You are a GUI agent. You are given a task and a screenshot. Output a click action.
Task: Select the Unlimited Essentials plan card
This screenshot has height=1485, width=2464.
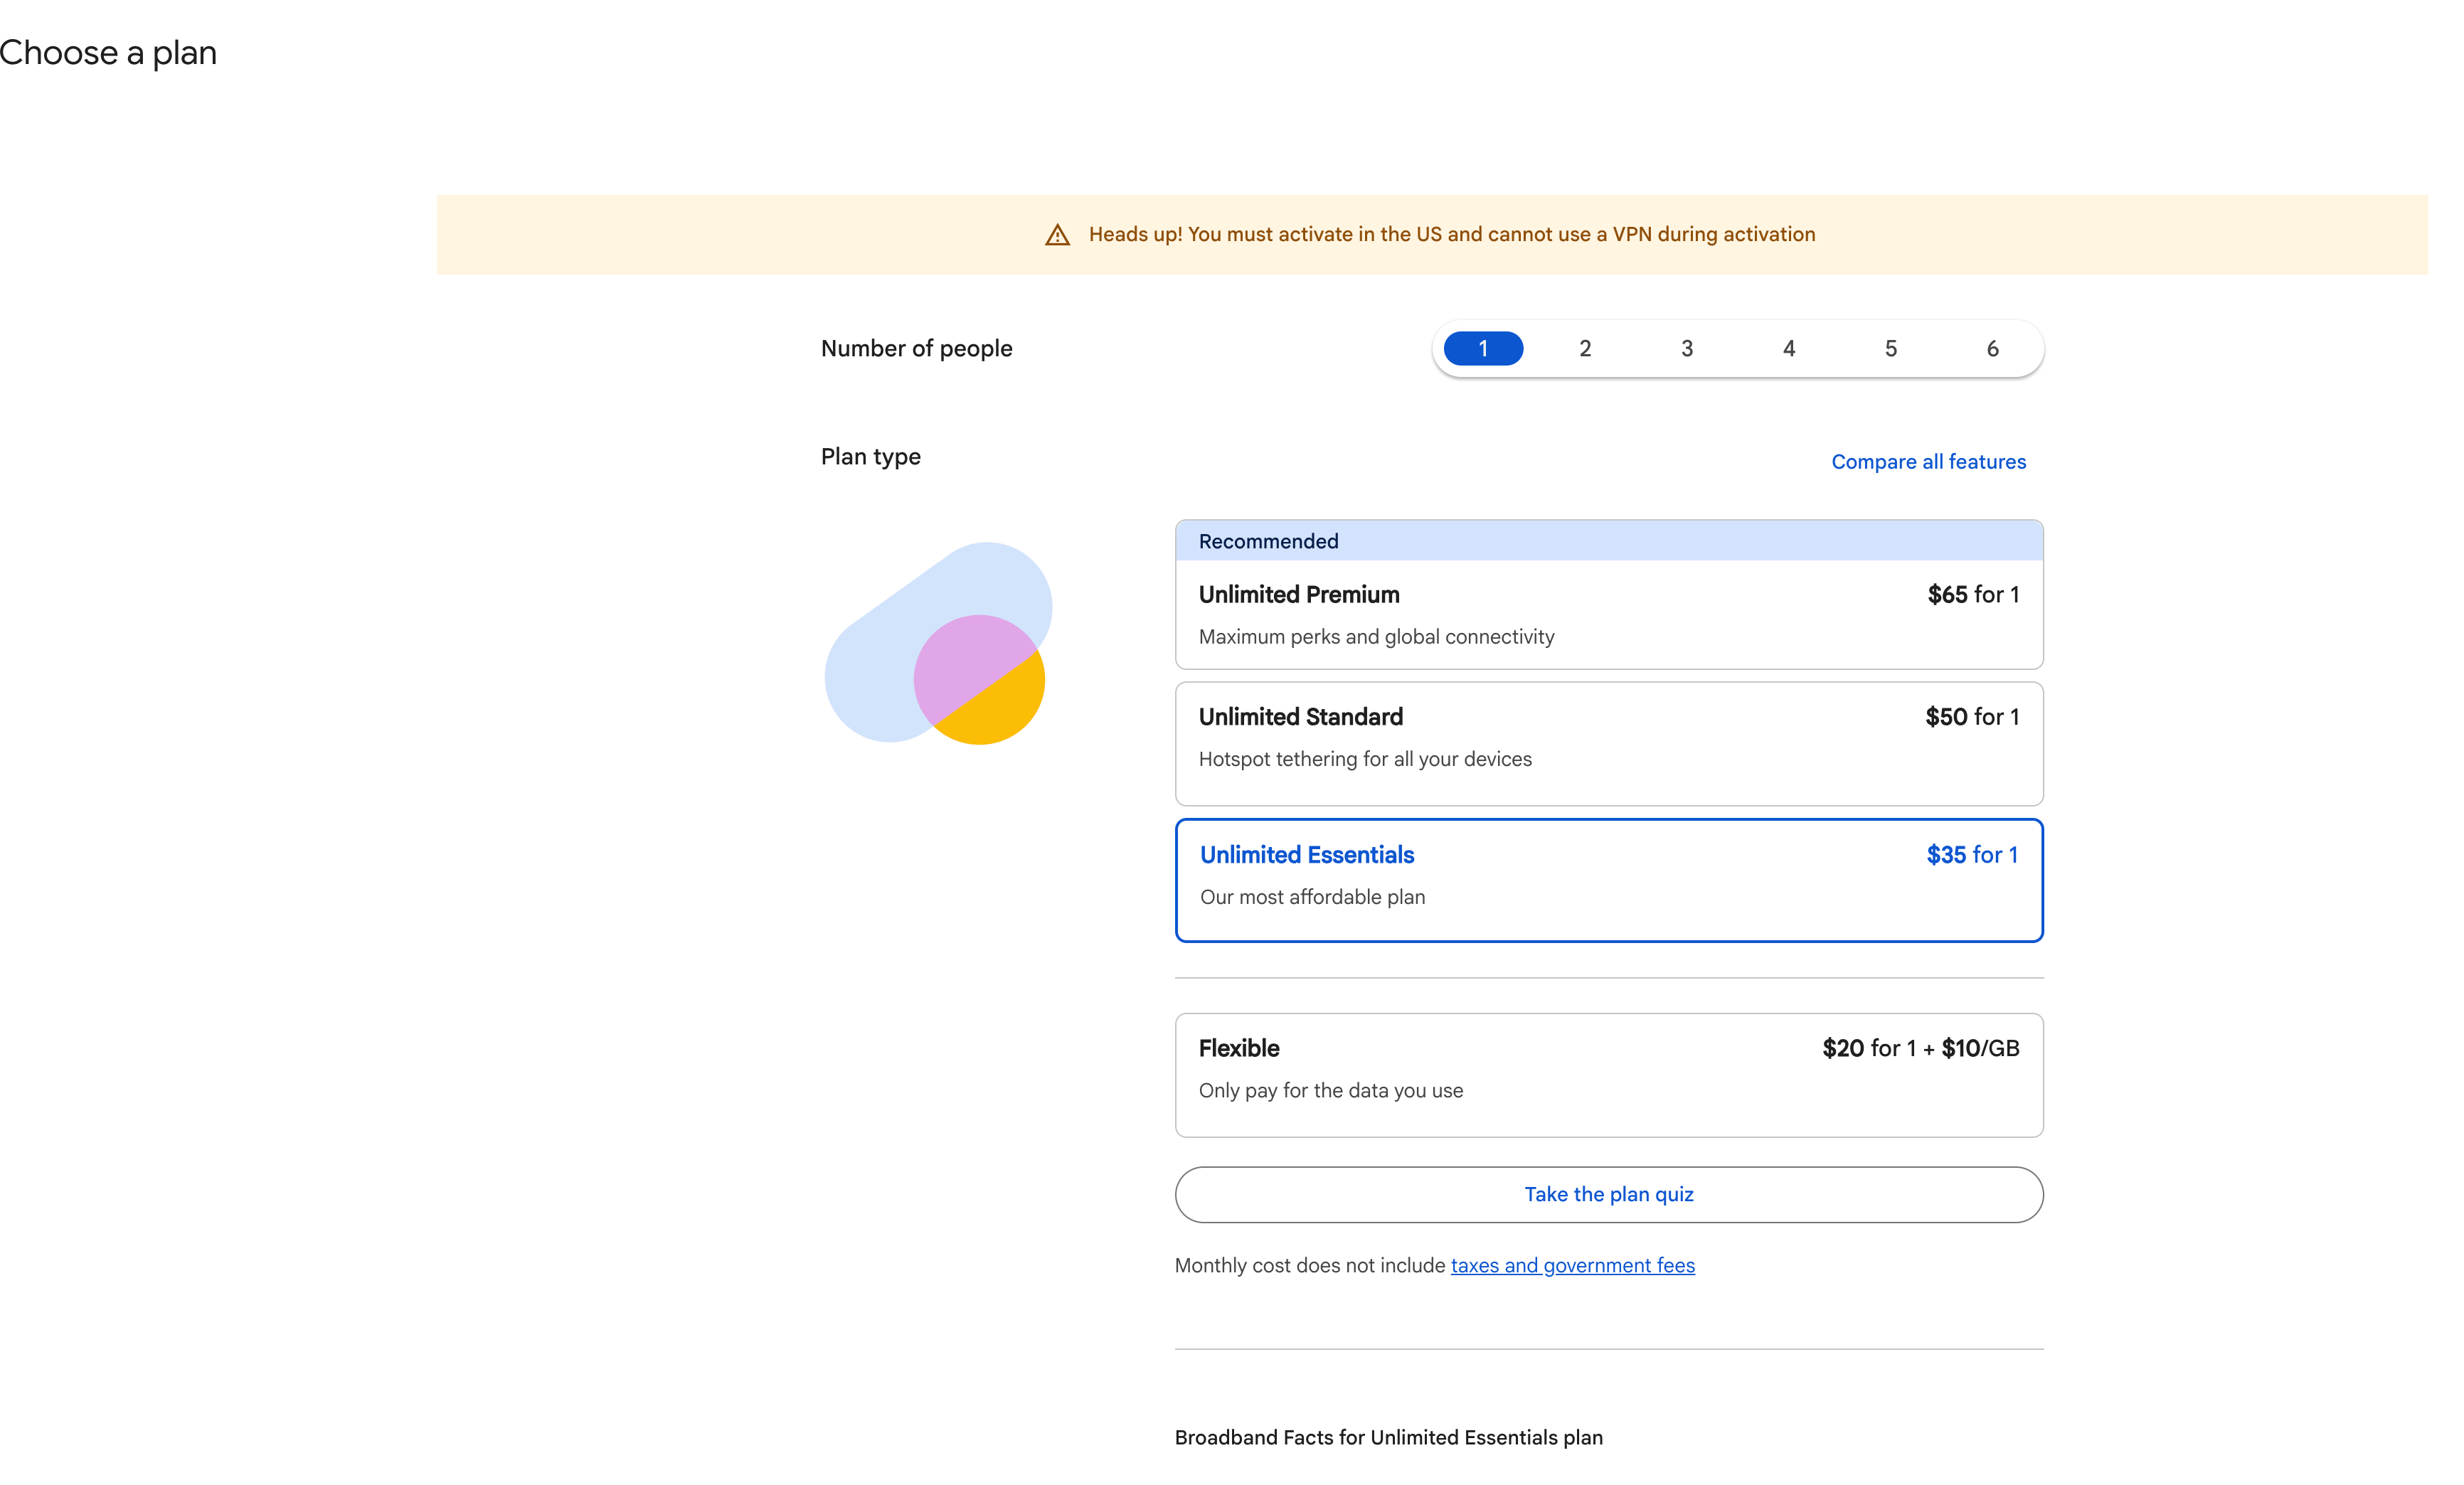click(x=1608, y=880)
